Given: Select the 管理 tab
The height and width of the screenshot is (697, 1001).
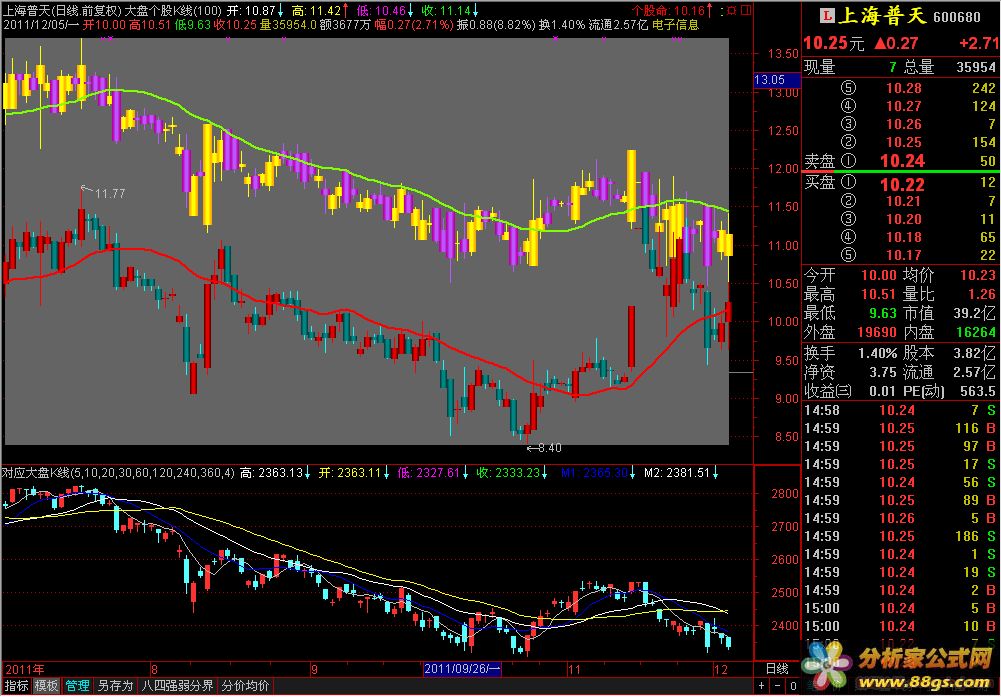Looking at the screenshot, I should point(77,686).
